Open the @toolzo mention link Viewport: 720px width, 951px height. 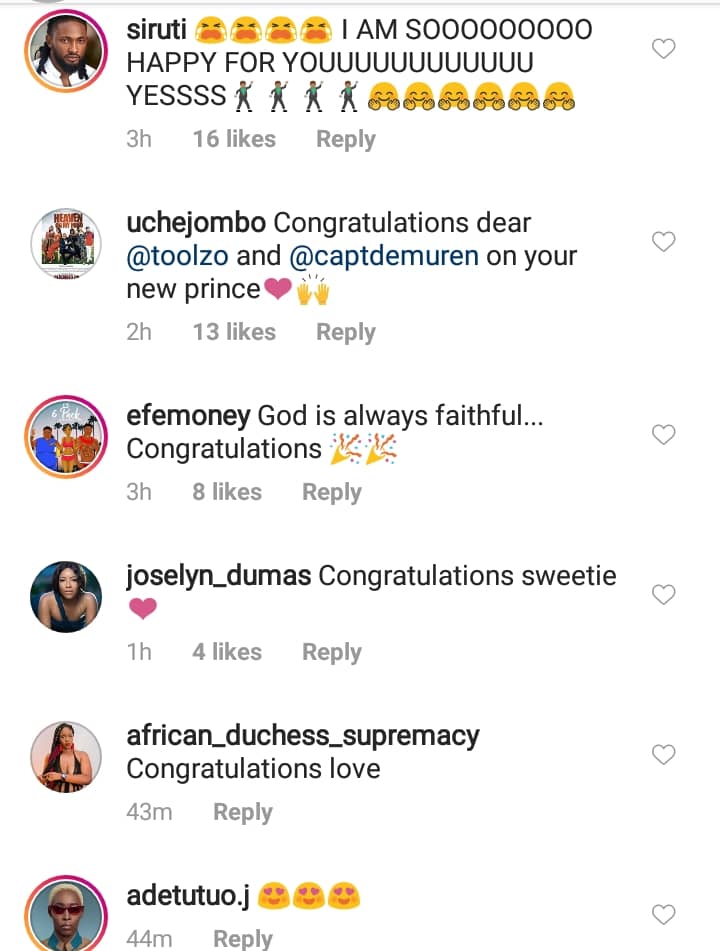pyautogui.click(x=178, y=257)
